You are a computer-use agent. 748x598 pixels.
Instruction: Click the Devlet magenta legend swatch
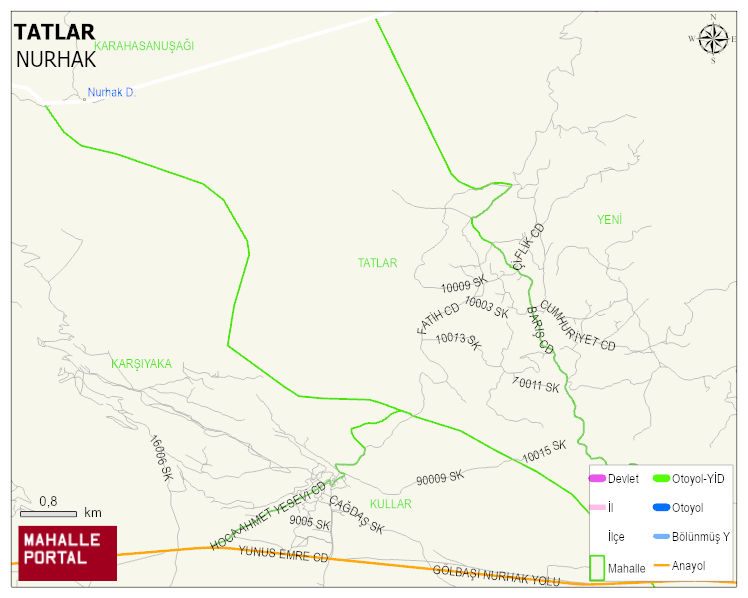click(597, 478)
